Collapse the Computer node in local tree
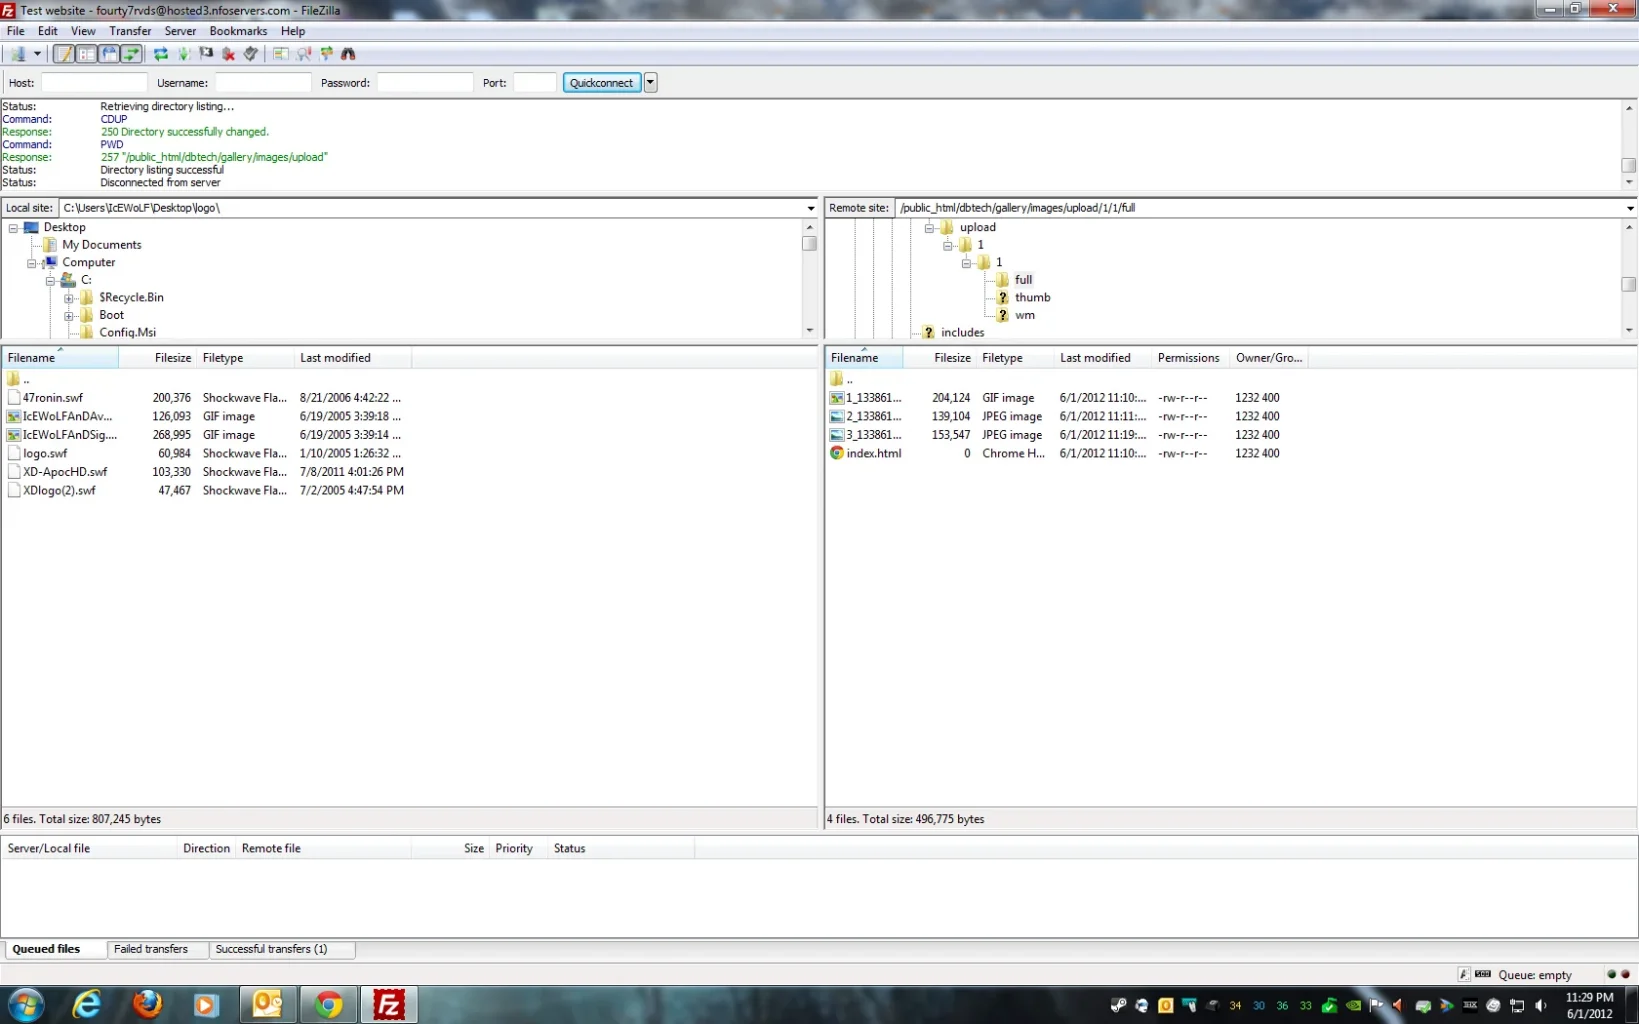The width and height of the screenshot is (1639, 1024). pos(32,263)
